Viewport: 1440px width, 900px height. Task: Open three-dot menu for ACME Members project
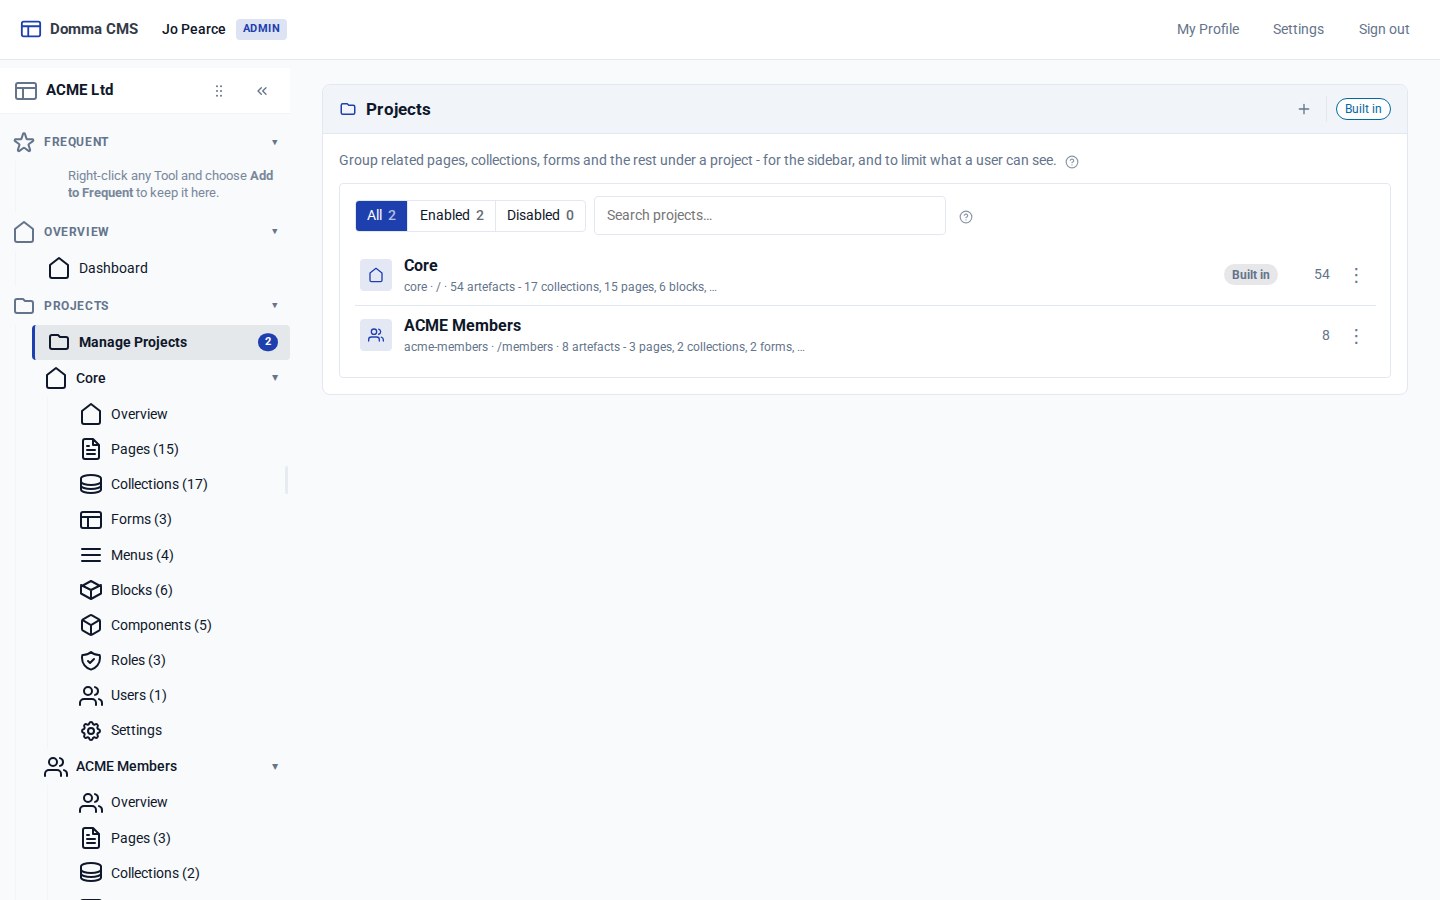1356,336
